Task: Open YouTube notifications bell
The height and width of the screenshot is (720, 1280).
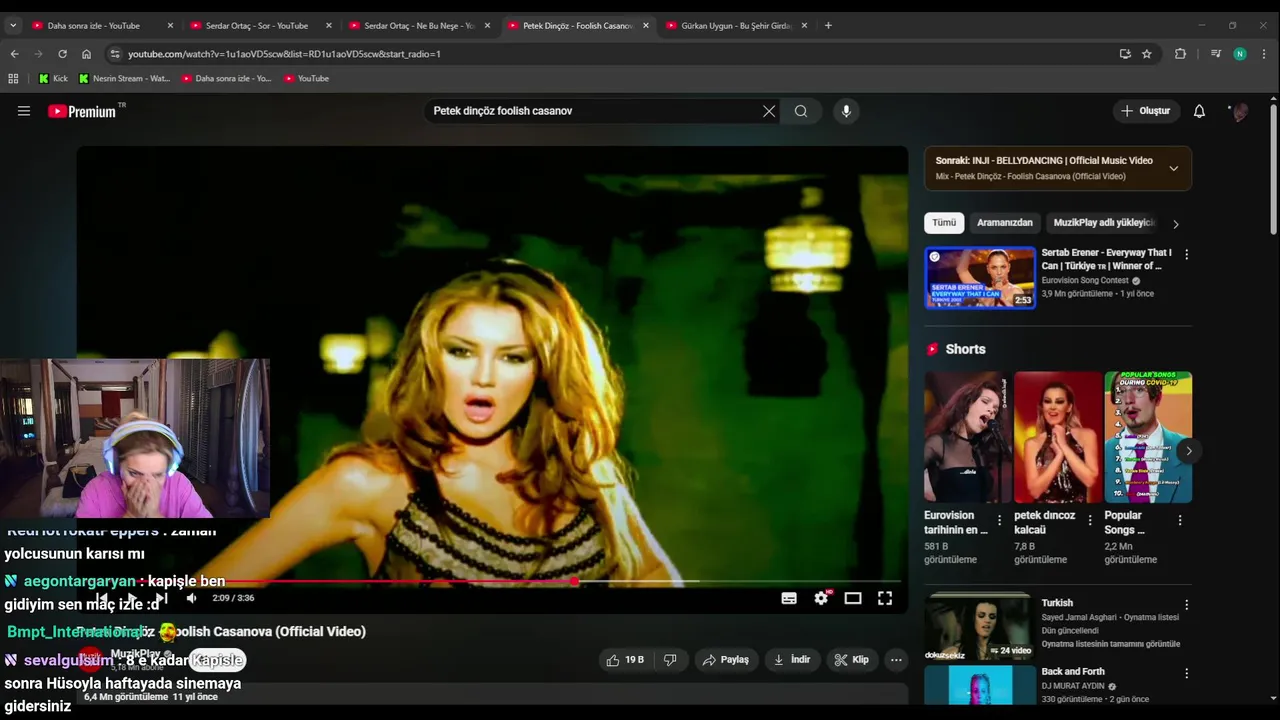Action: click(1199, 111)
